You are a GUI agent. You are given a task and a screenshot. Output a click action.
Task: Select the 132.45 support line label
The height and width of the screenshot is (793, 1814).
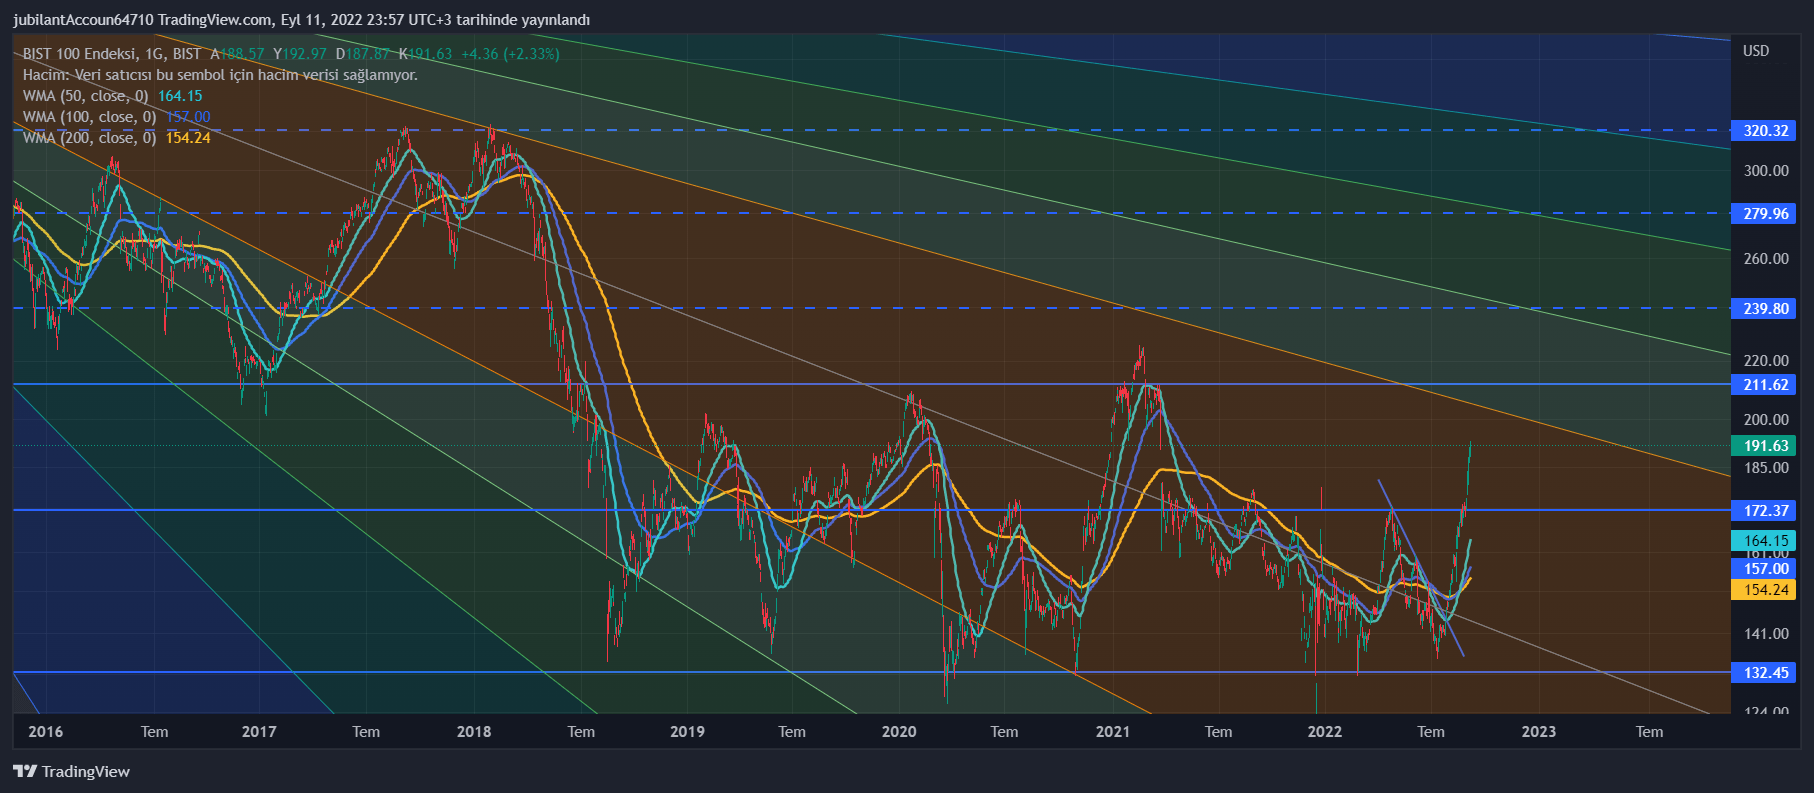click(x=1765, y=673)
